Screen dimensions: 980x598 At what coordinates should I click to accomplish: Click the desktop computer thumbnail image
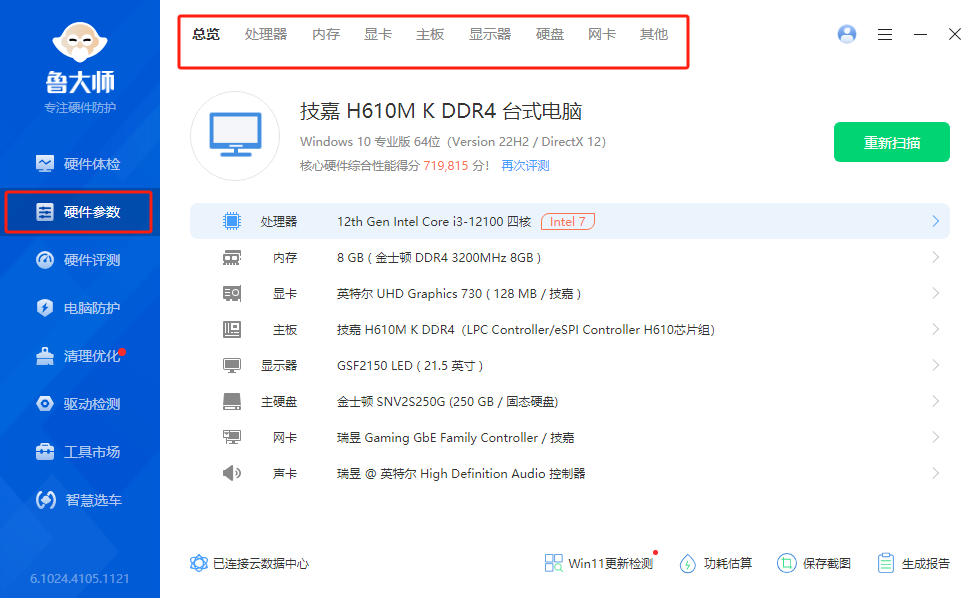[x=235, y=136]
